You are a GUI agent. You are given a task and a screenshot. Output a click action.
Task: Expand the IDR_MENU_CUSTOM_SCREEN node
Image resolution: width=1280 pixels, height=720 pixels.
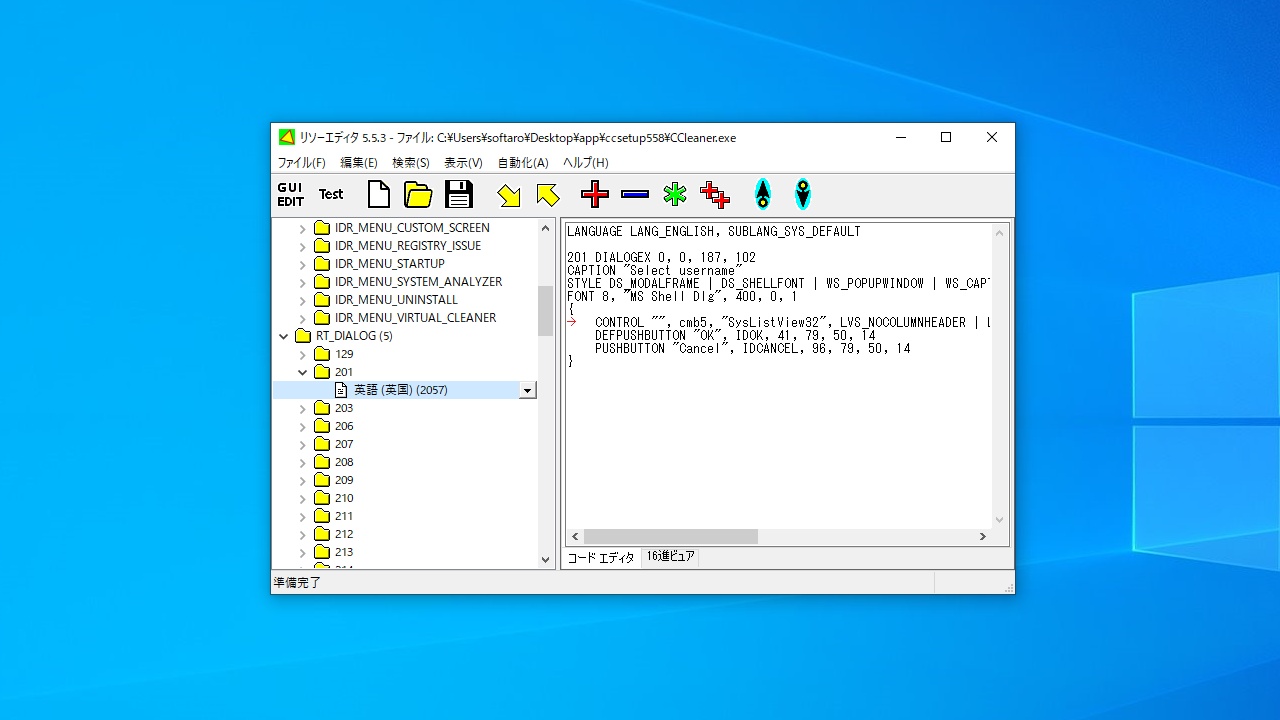coord(303,228)
